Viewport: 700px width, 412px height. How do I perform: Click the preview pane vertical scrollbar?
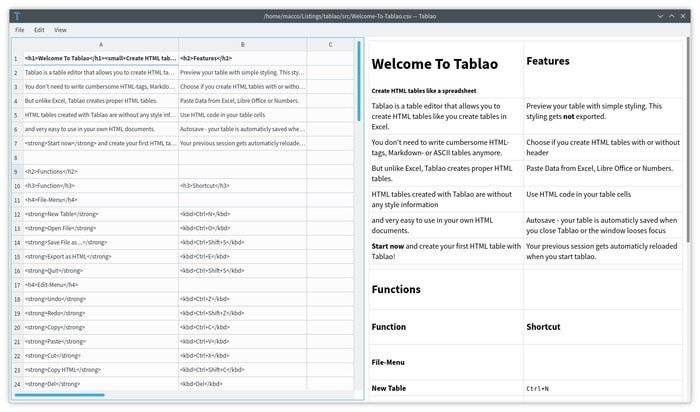pyautogui.click(x=688, y=140)
